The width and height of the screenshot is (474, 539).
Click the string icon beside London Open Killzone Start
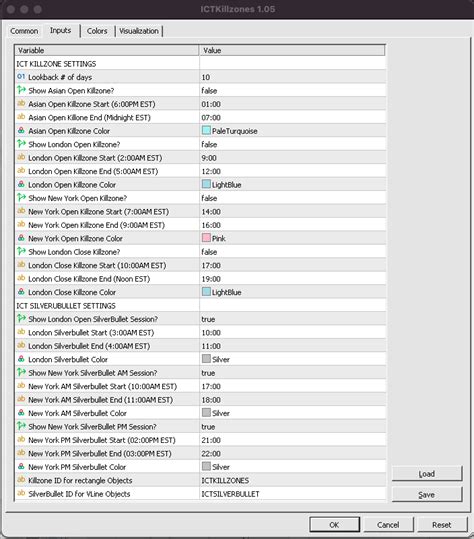pyautogui.click(x=21, y=157)
